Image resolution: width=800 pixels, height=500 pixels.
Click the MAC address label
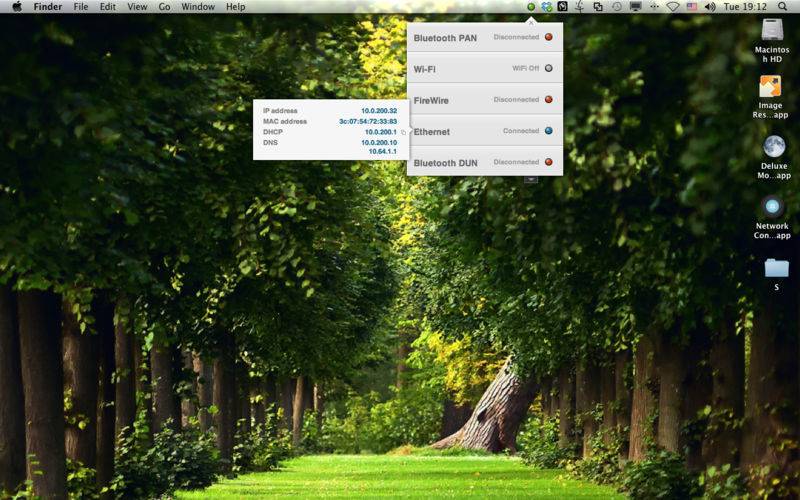tap(285, 121)
